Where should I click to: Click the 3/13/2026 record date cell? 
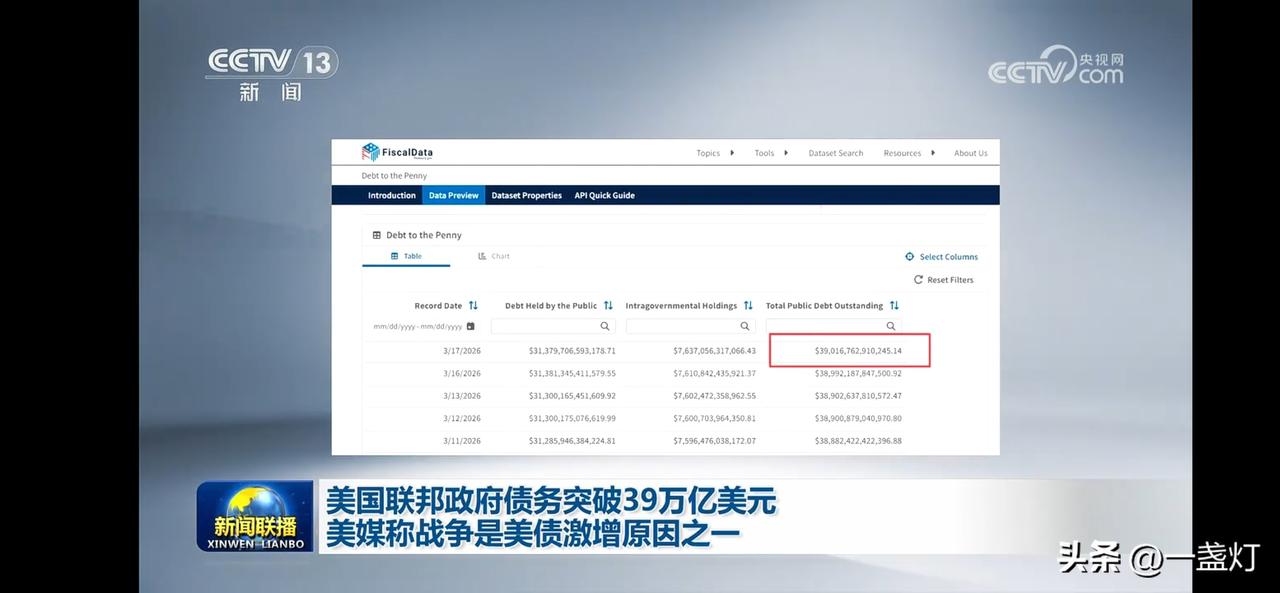coord(462,396)
